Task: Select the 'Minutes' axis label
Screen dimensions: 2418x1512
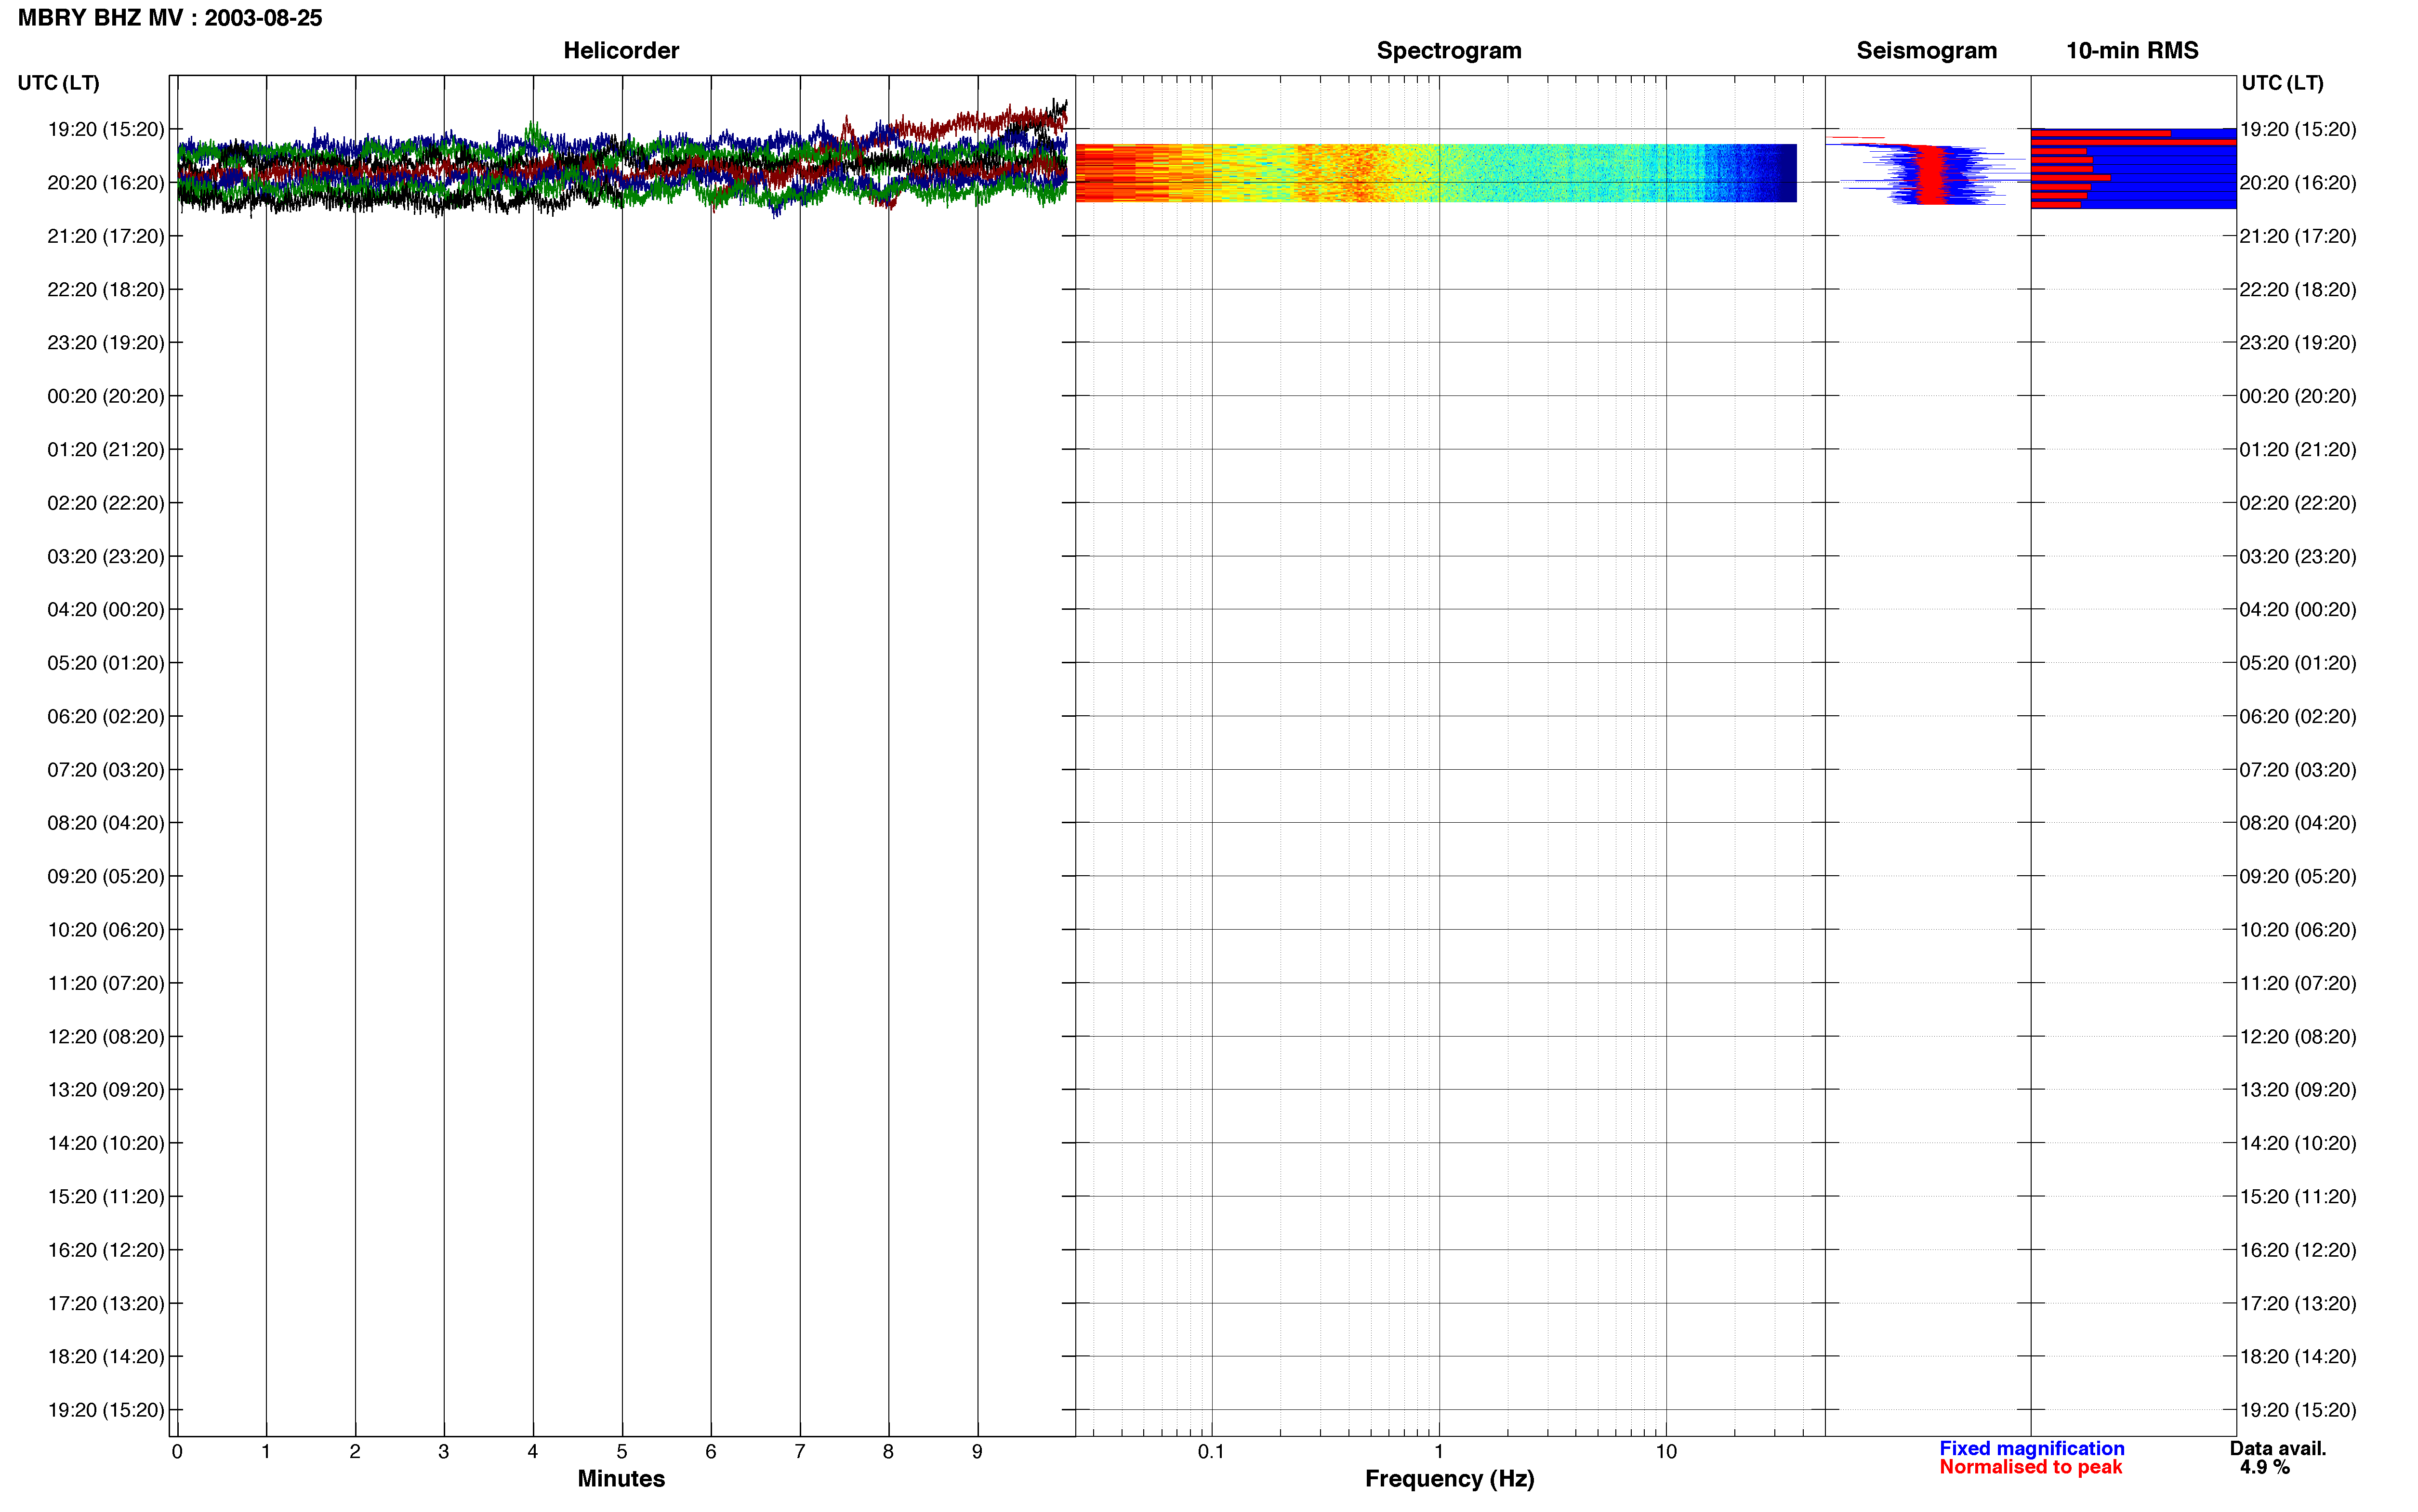Action: [621, 1478]
